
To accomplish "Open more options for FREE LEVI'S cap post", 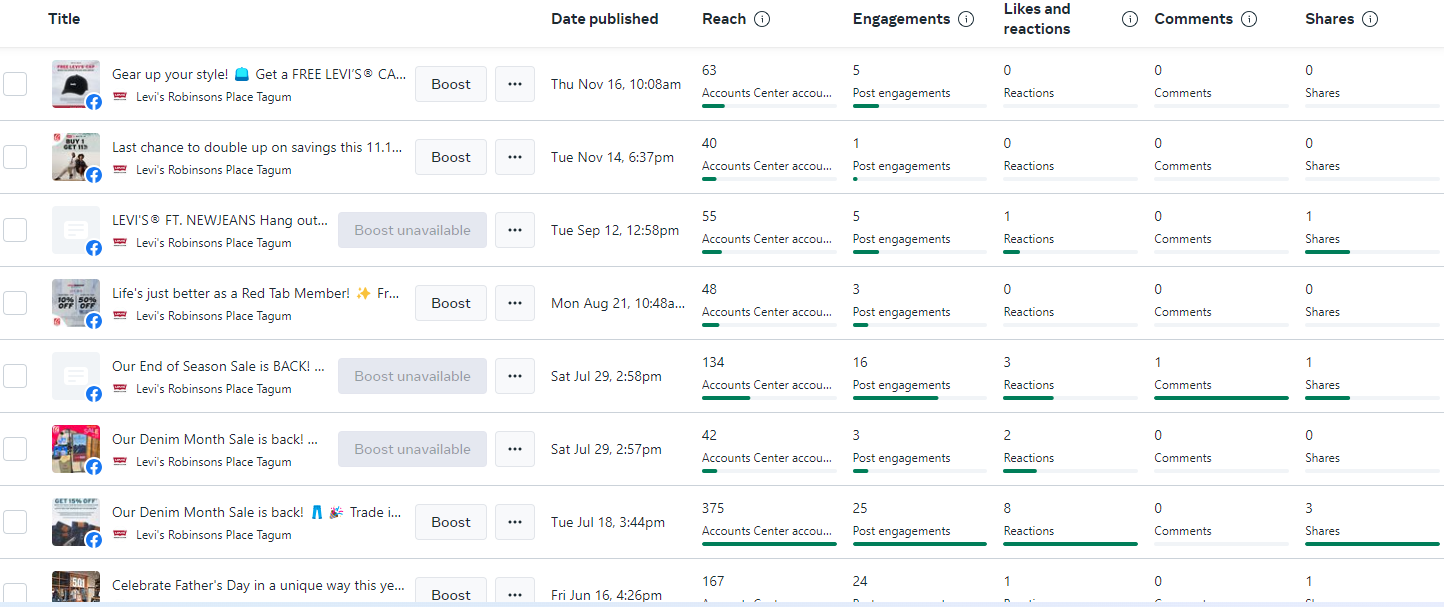I will coord(515,84).
